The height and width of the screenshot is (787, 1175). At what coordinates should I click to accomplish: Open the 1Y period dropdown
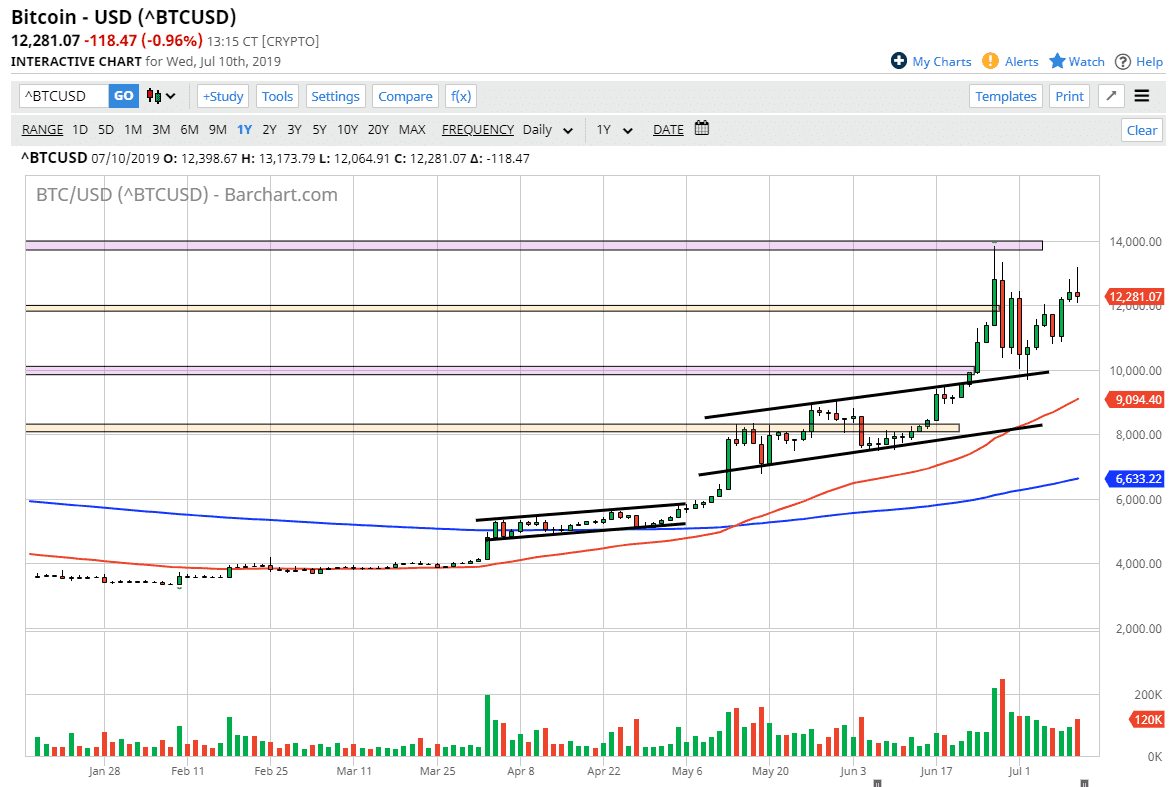pos(615,129)
